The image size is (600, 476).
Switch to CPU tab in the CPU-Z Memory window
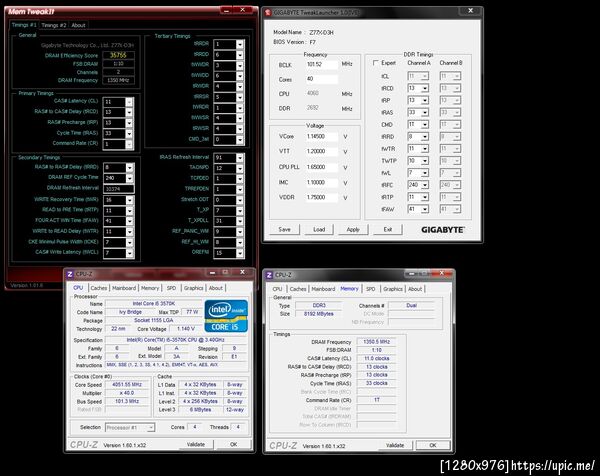coord(277,289)
